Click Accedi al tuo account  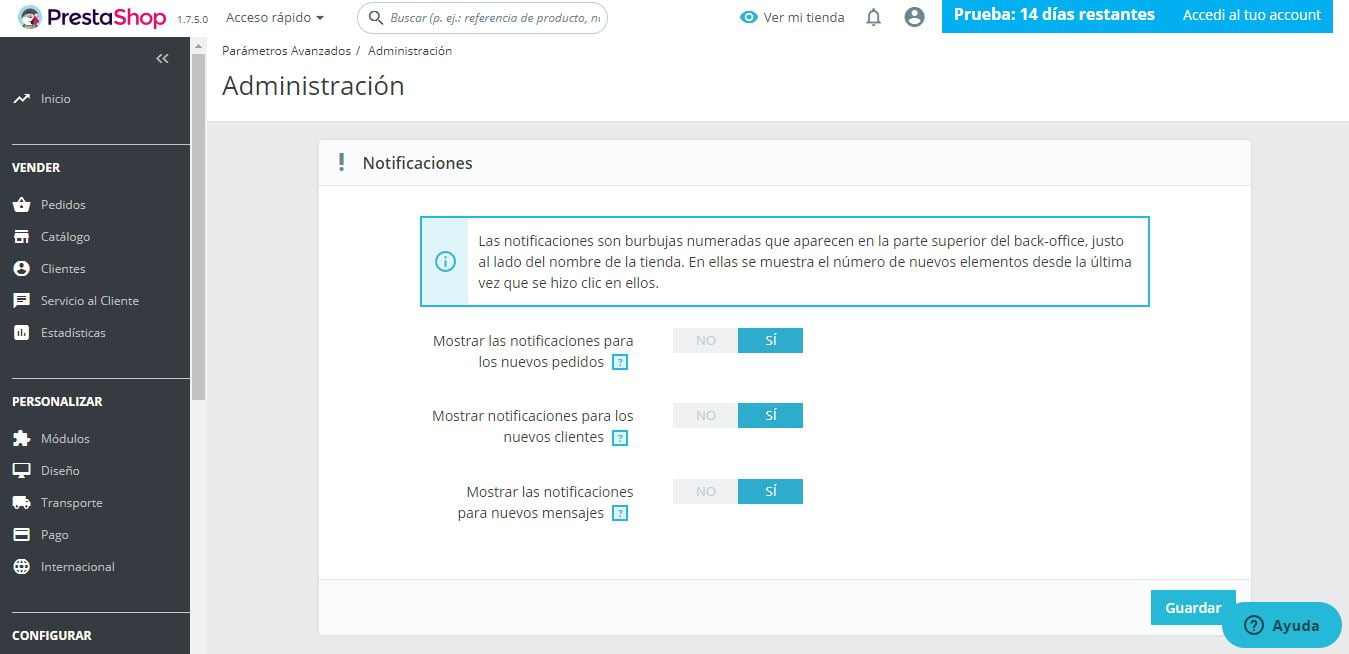[x=1251, y=15]
